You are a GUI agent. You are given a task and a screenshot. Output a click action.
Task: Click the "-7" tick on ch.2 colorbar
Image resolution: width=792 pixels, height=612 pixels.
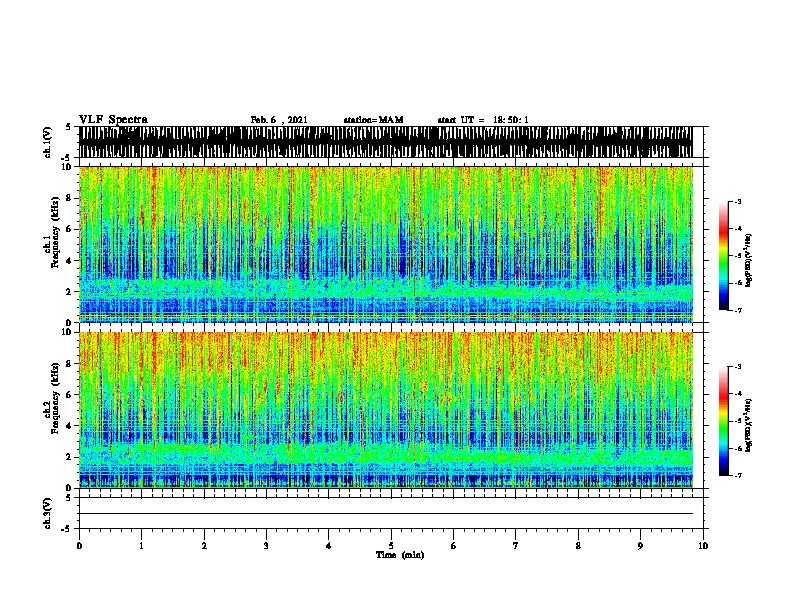click(738, 475)
